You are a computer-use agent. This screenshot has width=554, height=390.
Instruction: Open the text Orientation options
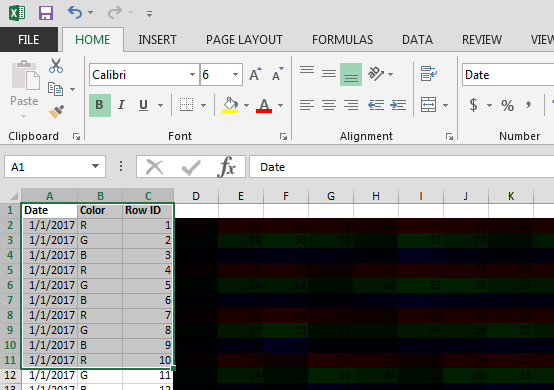380,74
